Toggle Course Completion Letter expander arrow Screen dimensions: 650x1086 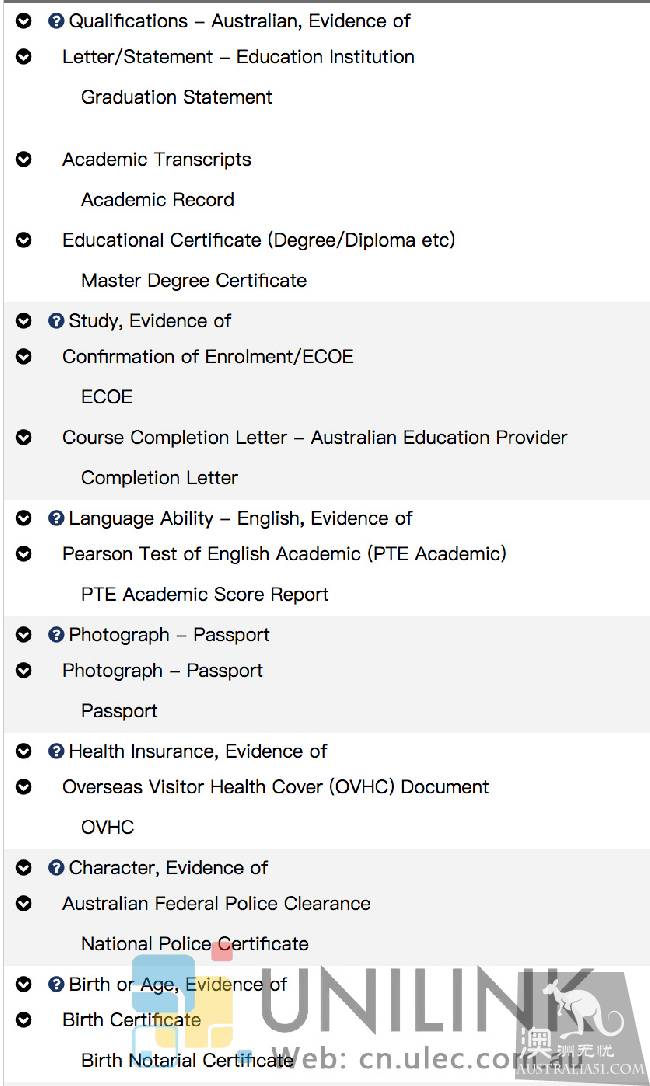[24, 438]
